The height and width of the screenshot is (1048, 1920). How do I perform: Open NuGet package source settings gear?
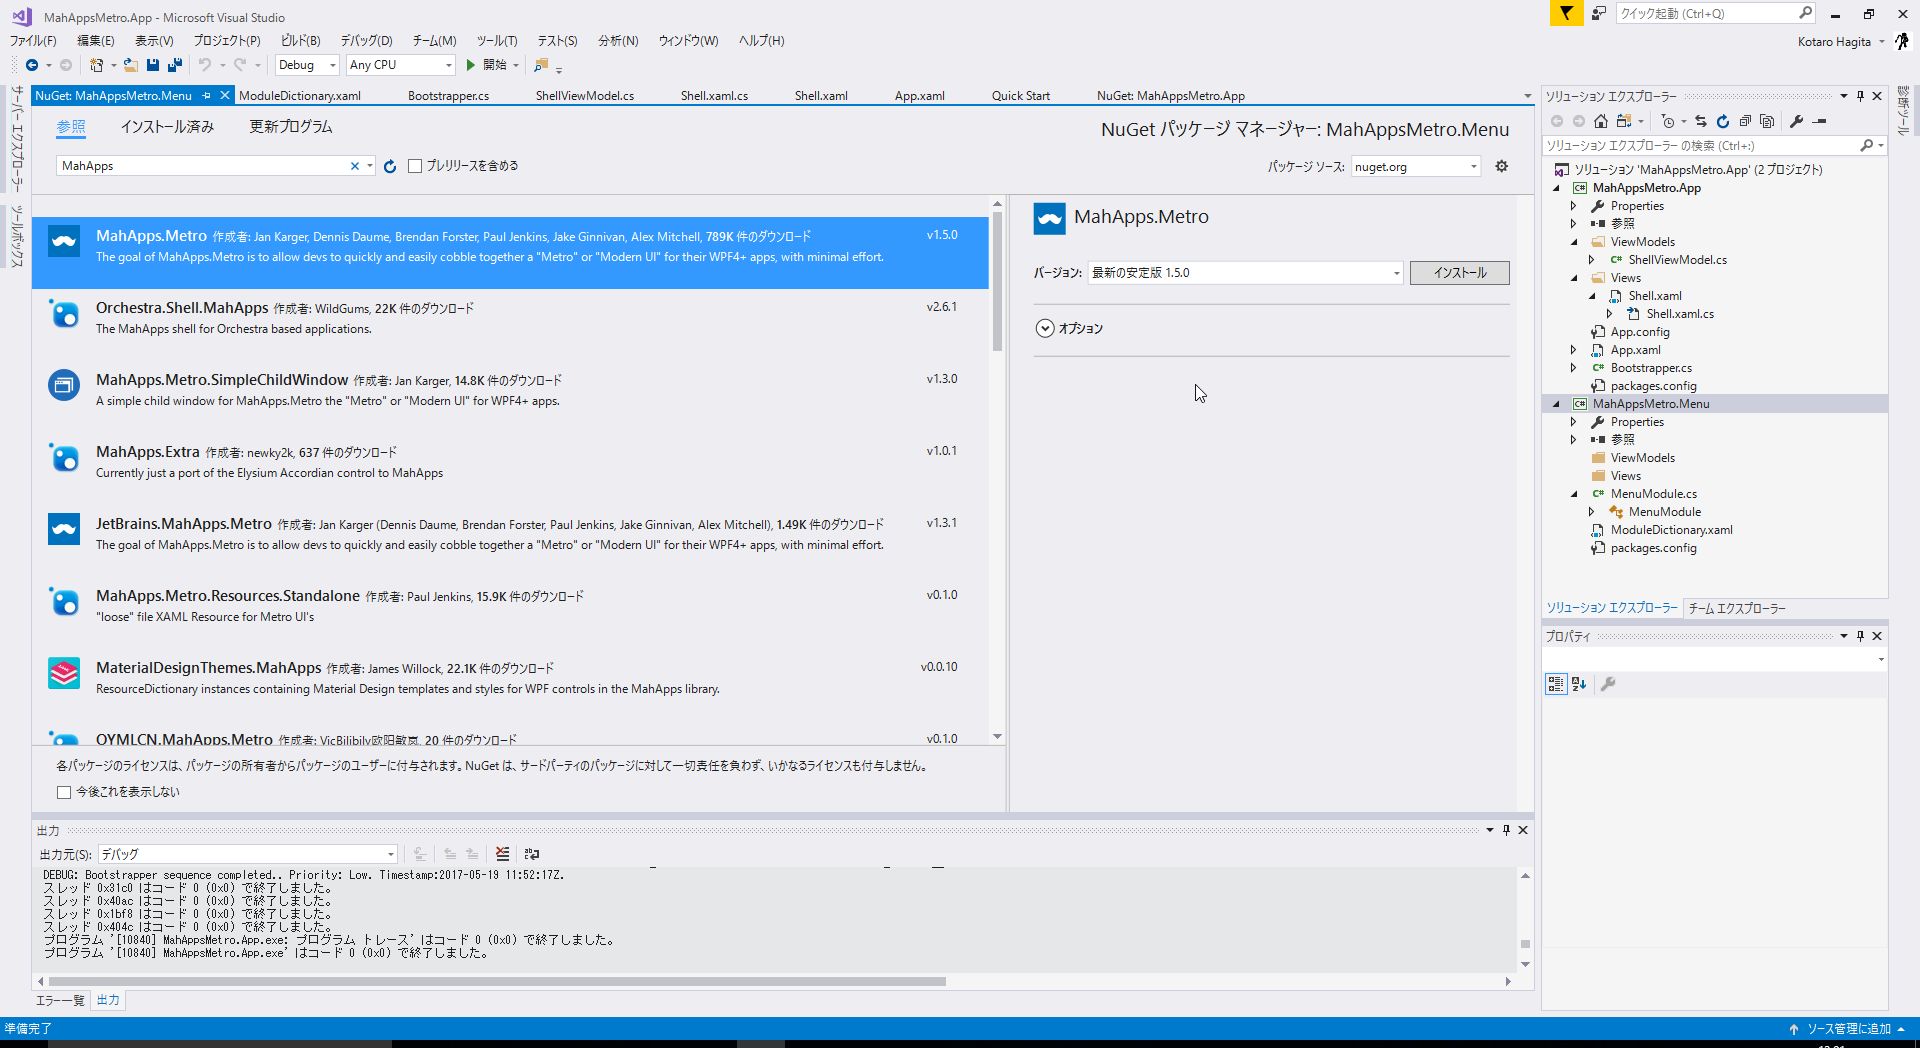click(x=1501, y=167)
